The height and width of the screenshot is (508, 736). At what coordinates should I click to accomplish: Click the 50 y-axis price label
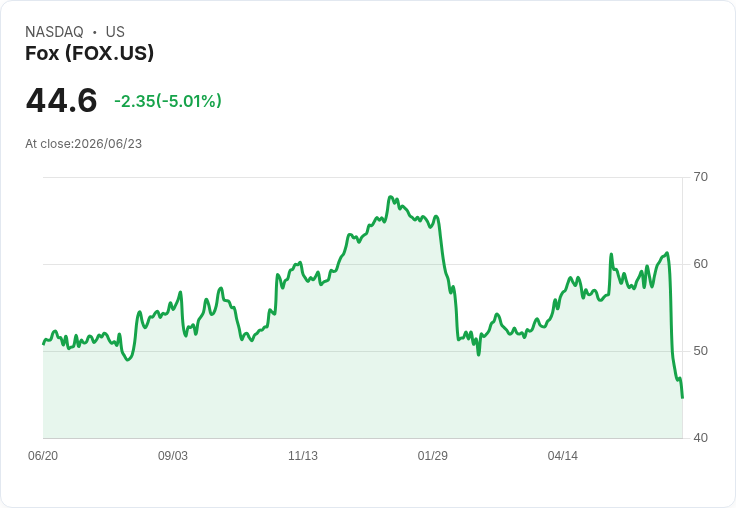[x=700, y=351]
